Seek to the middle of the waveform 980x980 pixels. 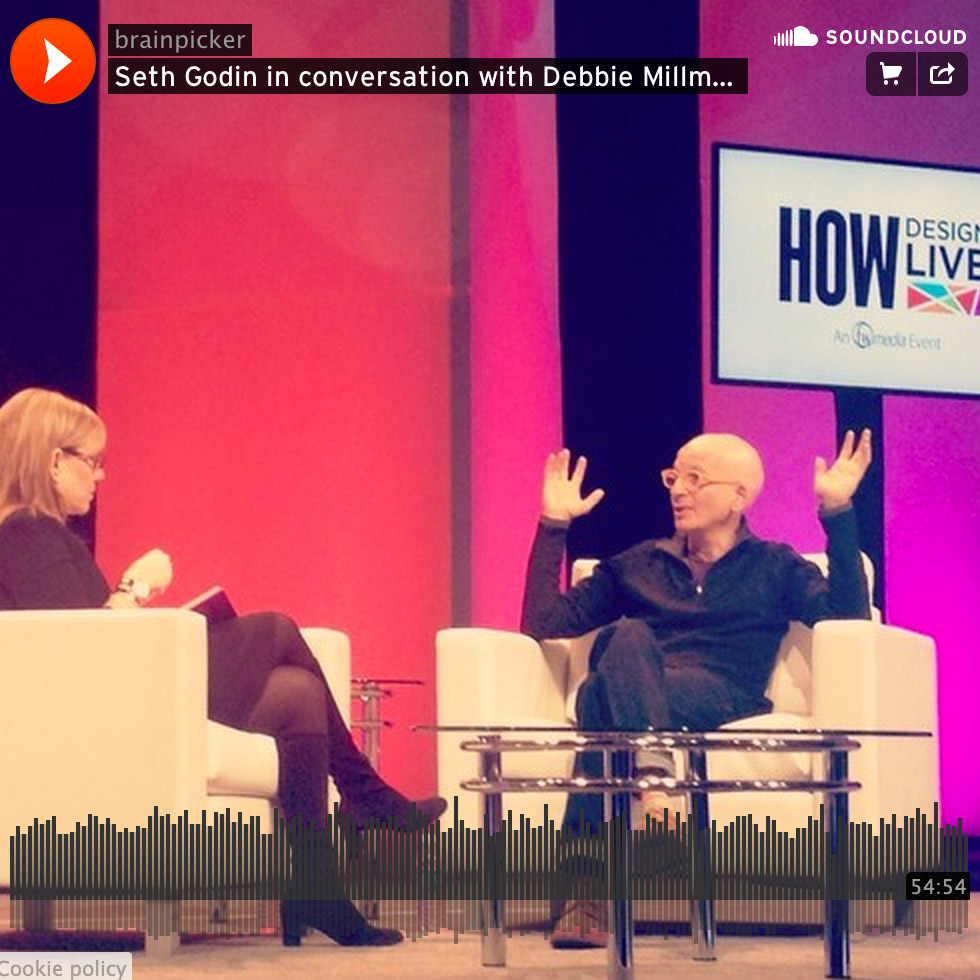coord(490,850)
